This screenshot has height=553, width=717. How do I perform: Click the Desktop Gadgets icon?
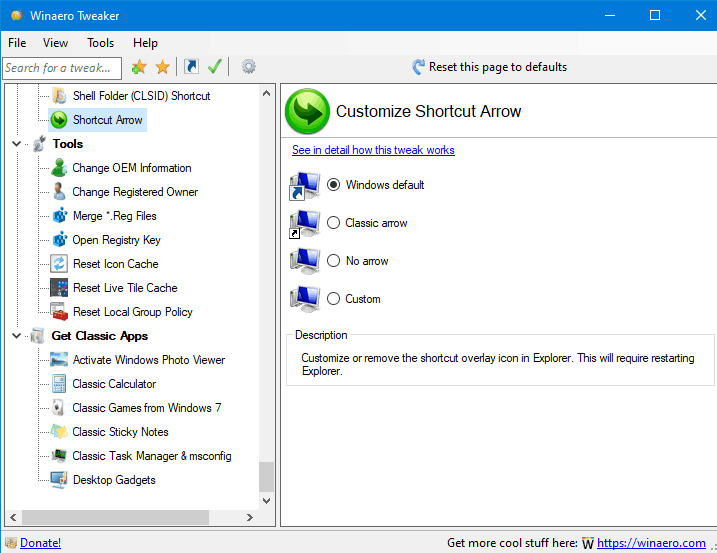(x=59, y=480)
